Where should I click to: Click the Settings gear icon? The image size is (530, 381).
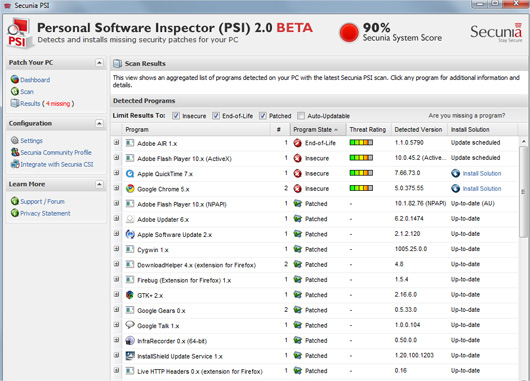coord(15,140)
